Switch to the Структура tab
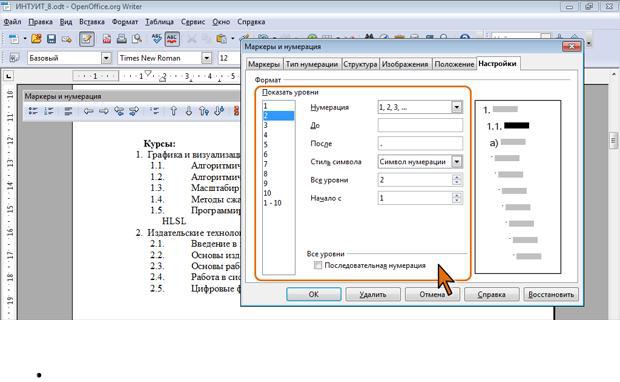Viewport: 620px width, 382px height. pyautogui.click(x=360, y=64)
